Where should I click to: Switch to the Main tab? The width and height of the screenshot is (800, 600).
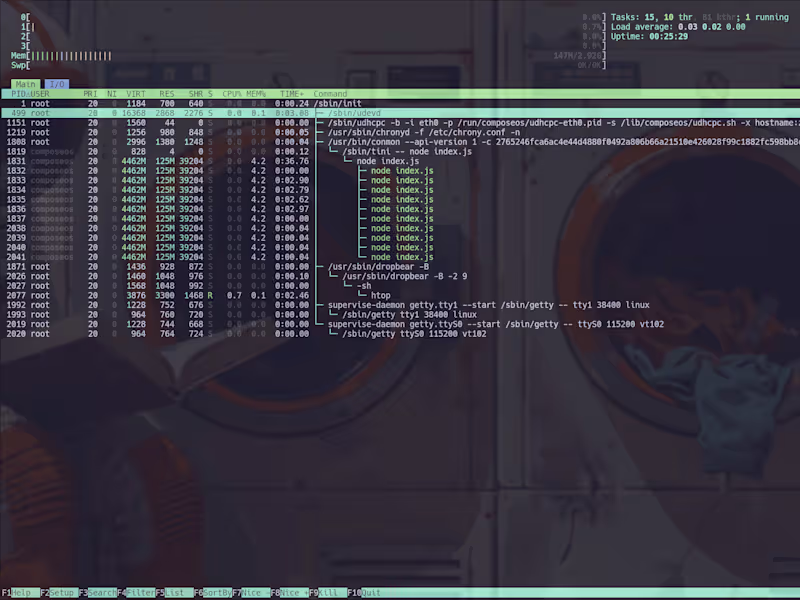pyautogui.click(x=26, y=84)
